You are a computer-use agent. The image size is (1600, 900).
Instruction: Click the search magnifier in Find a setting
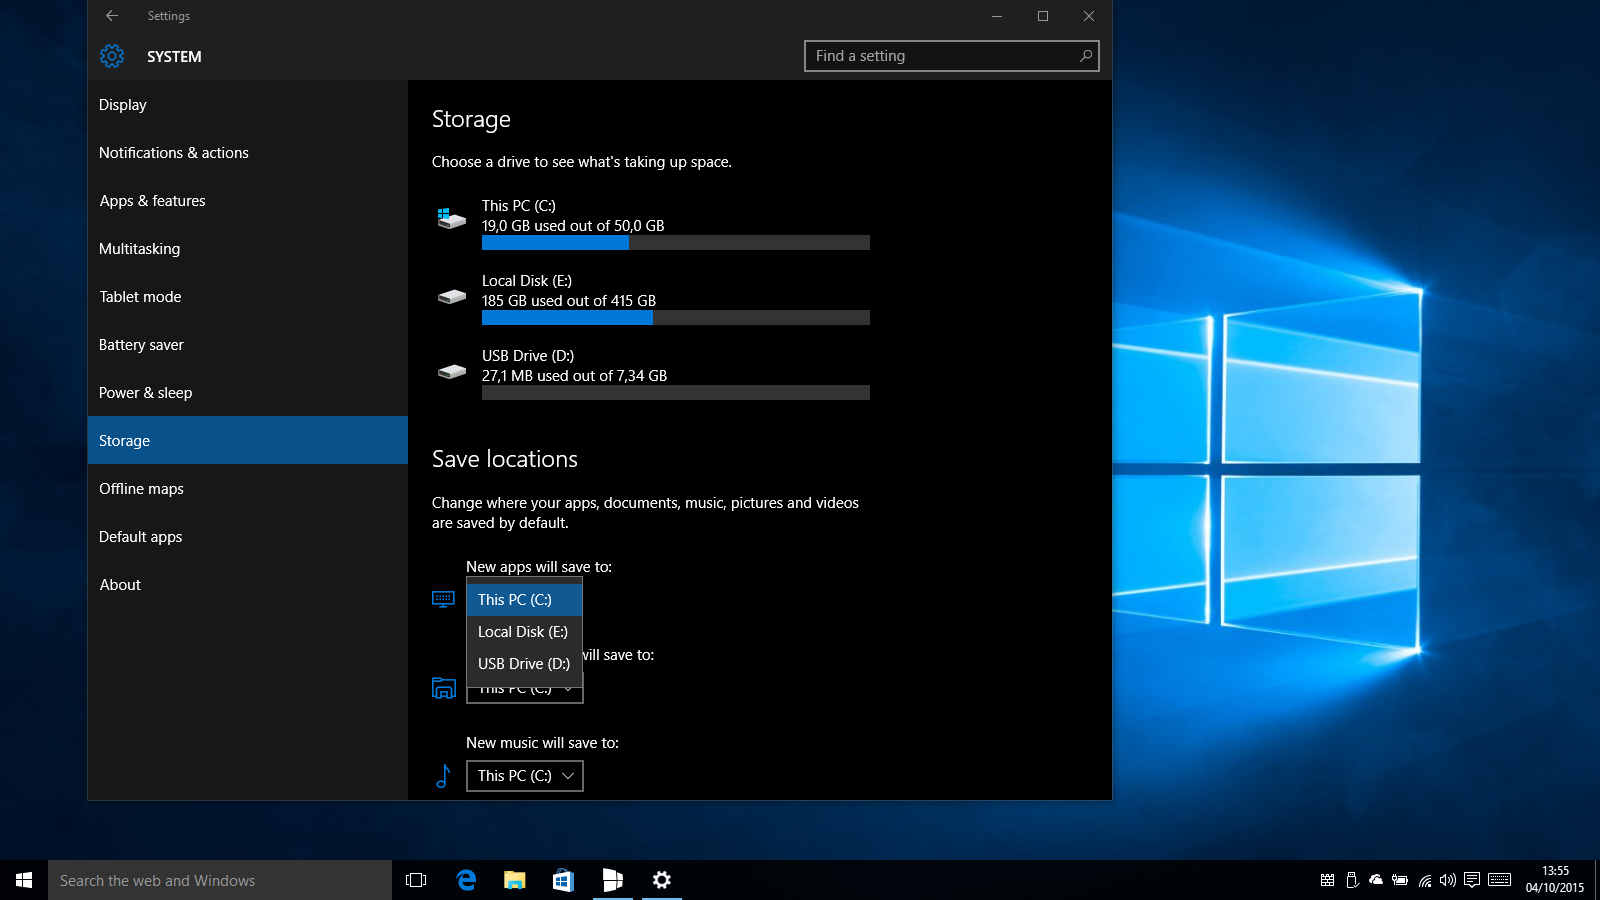[x=1085, y=56]
